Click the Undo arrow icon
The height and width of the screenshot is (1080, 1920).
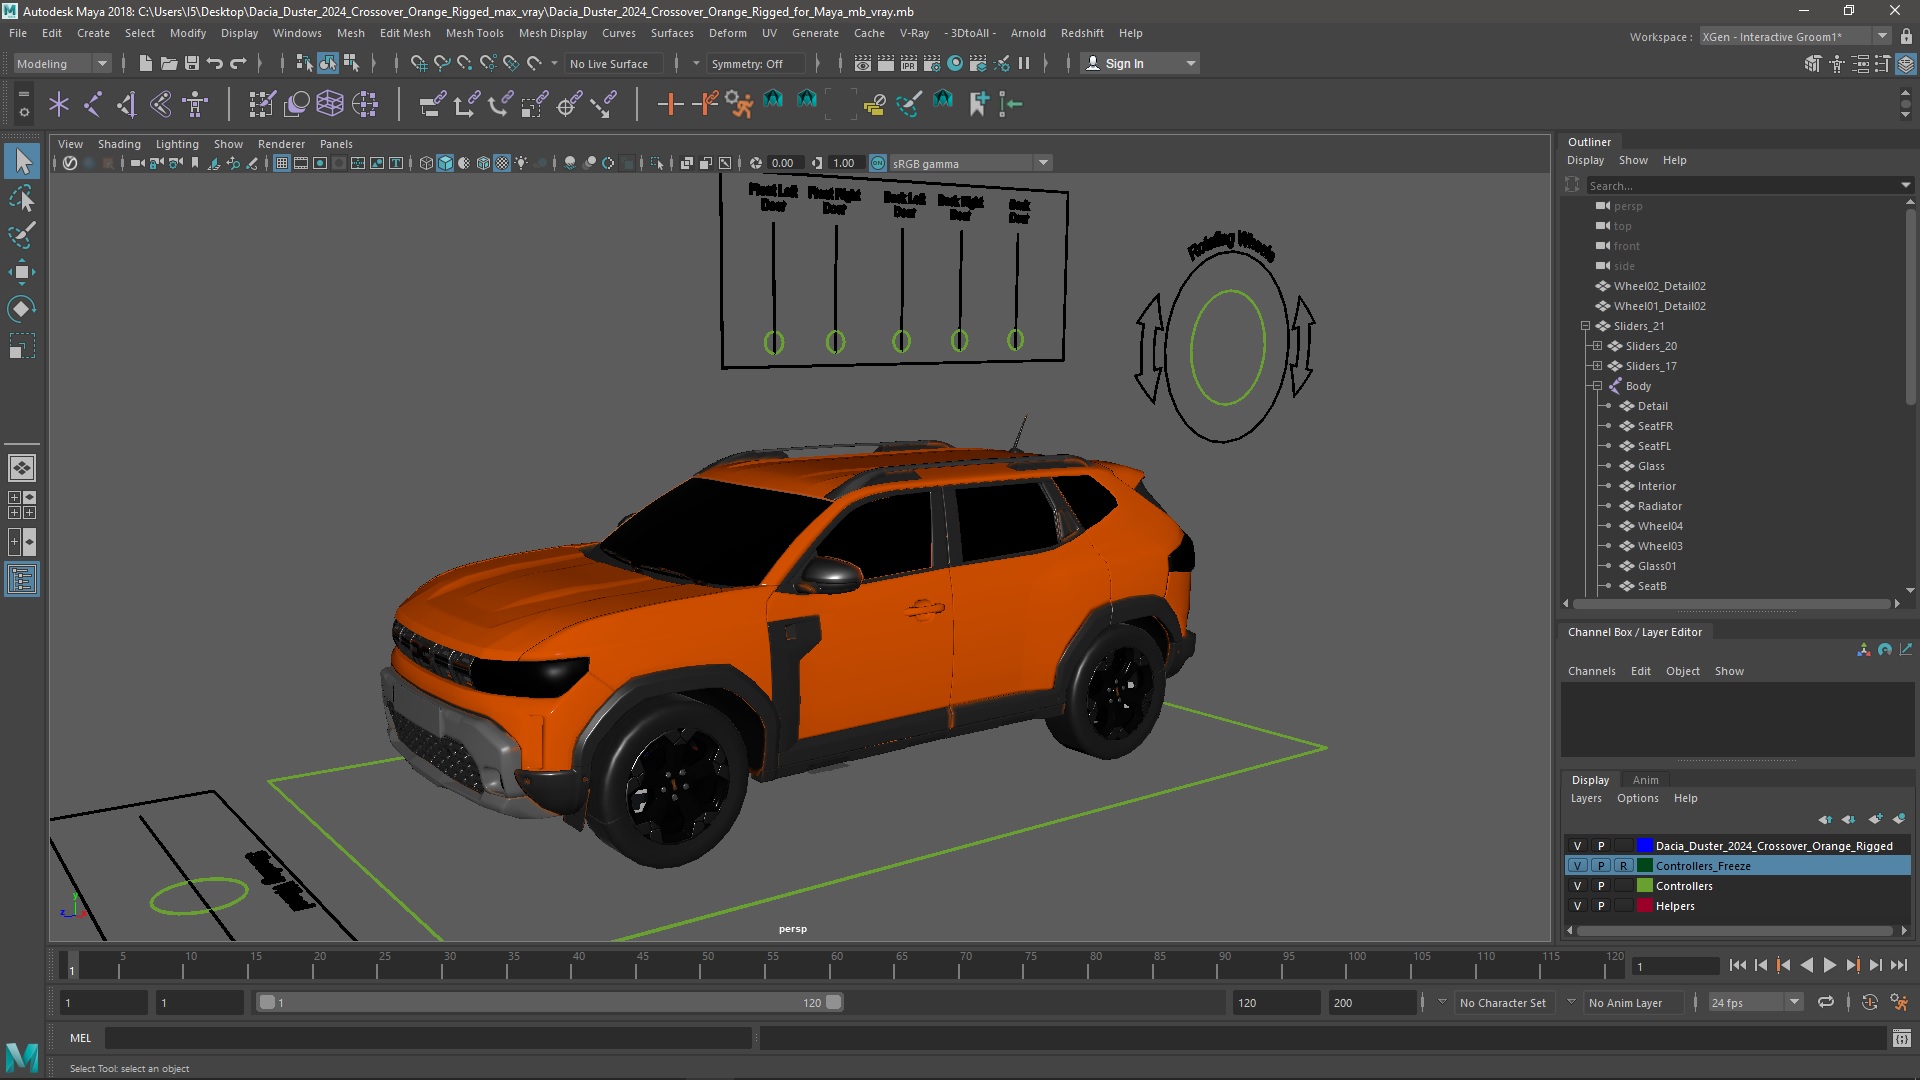point(215,63)
